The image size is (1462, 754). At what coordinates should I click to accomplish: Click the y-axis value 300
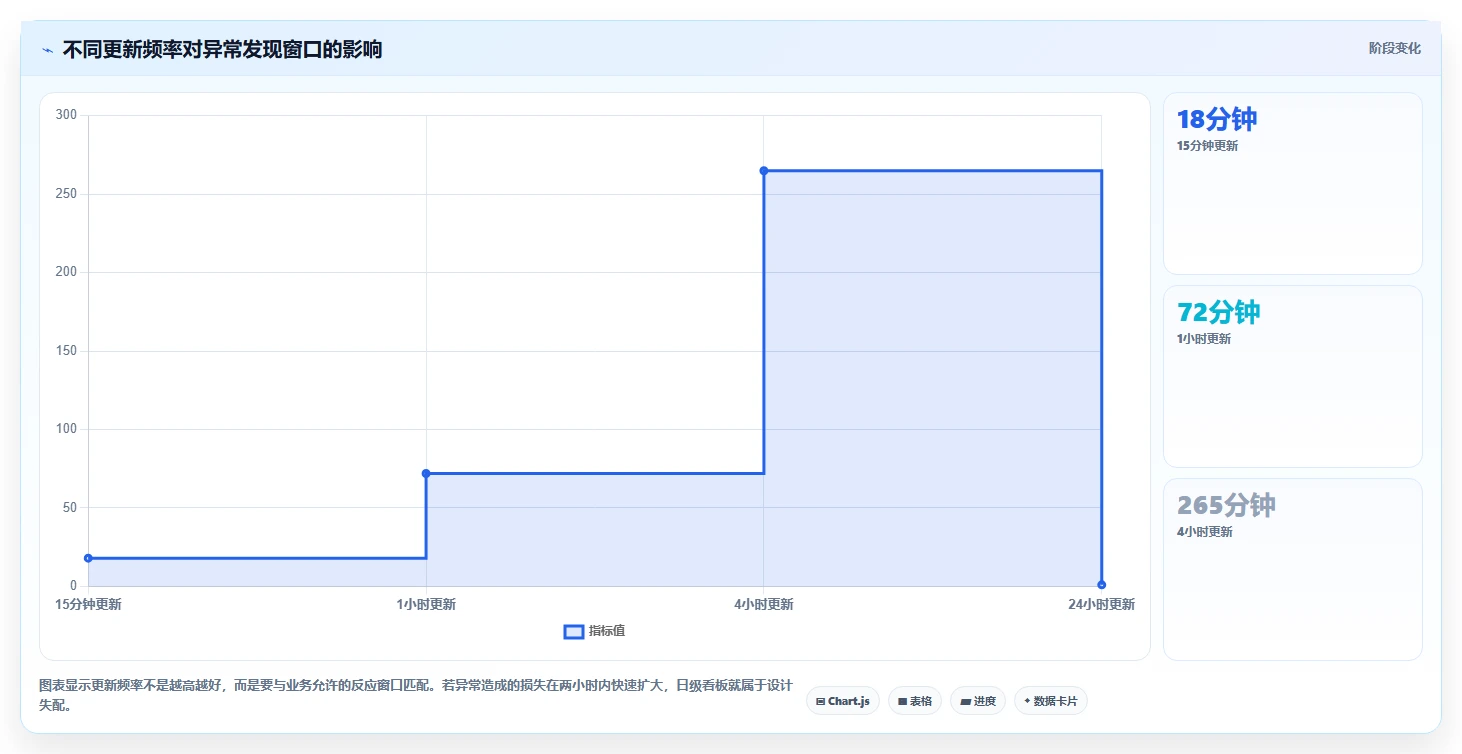click(x=67, y=115)
